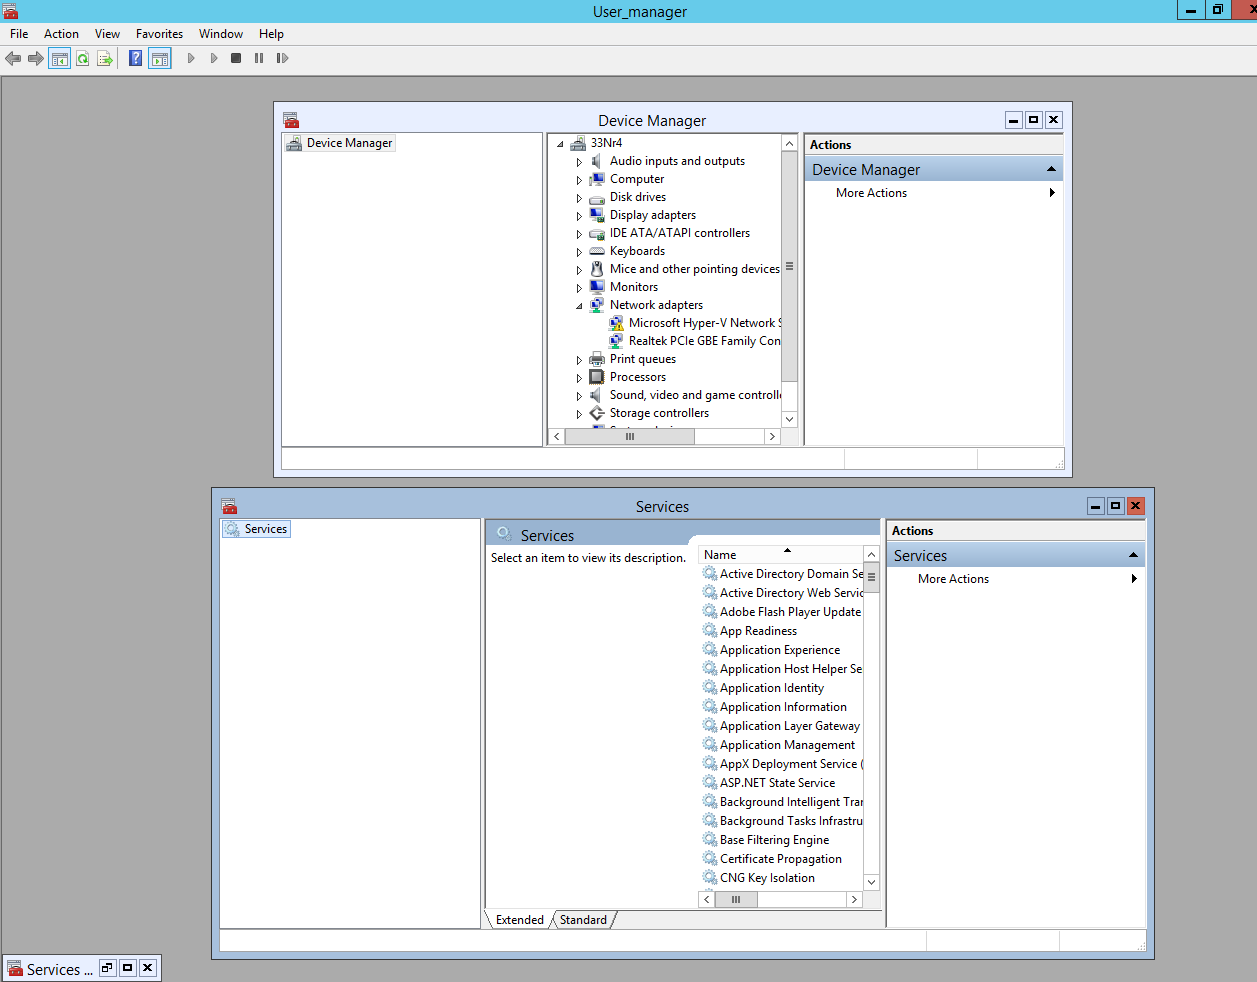Click the 33Nr4 computer icon
The width and height of the screenshot is (1257, 982).
[578, 143]
